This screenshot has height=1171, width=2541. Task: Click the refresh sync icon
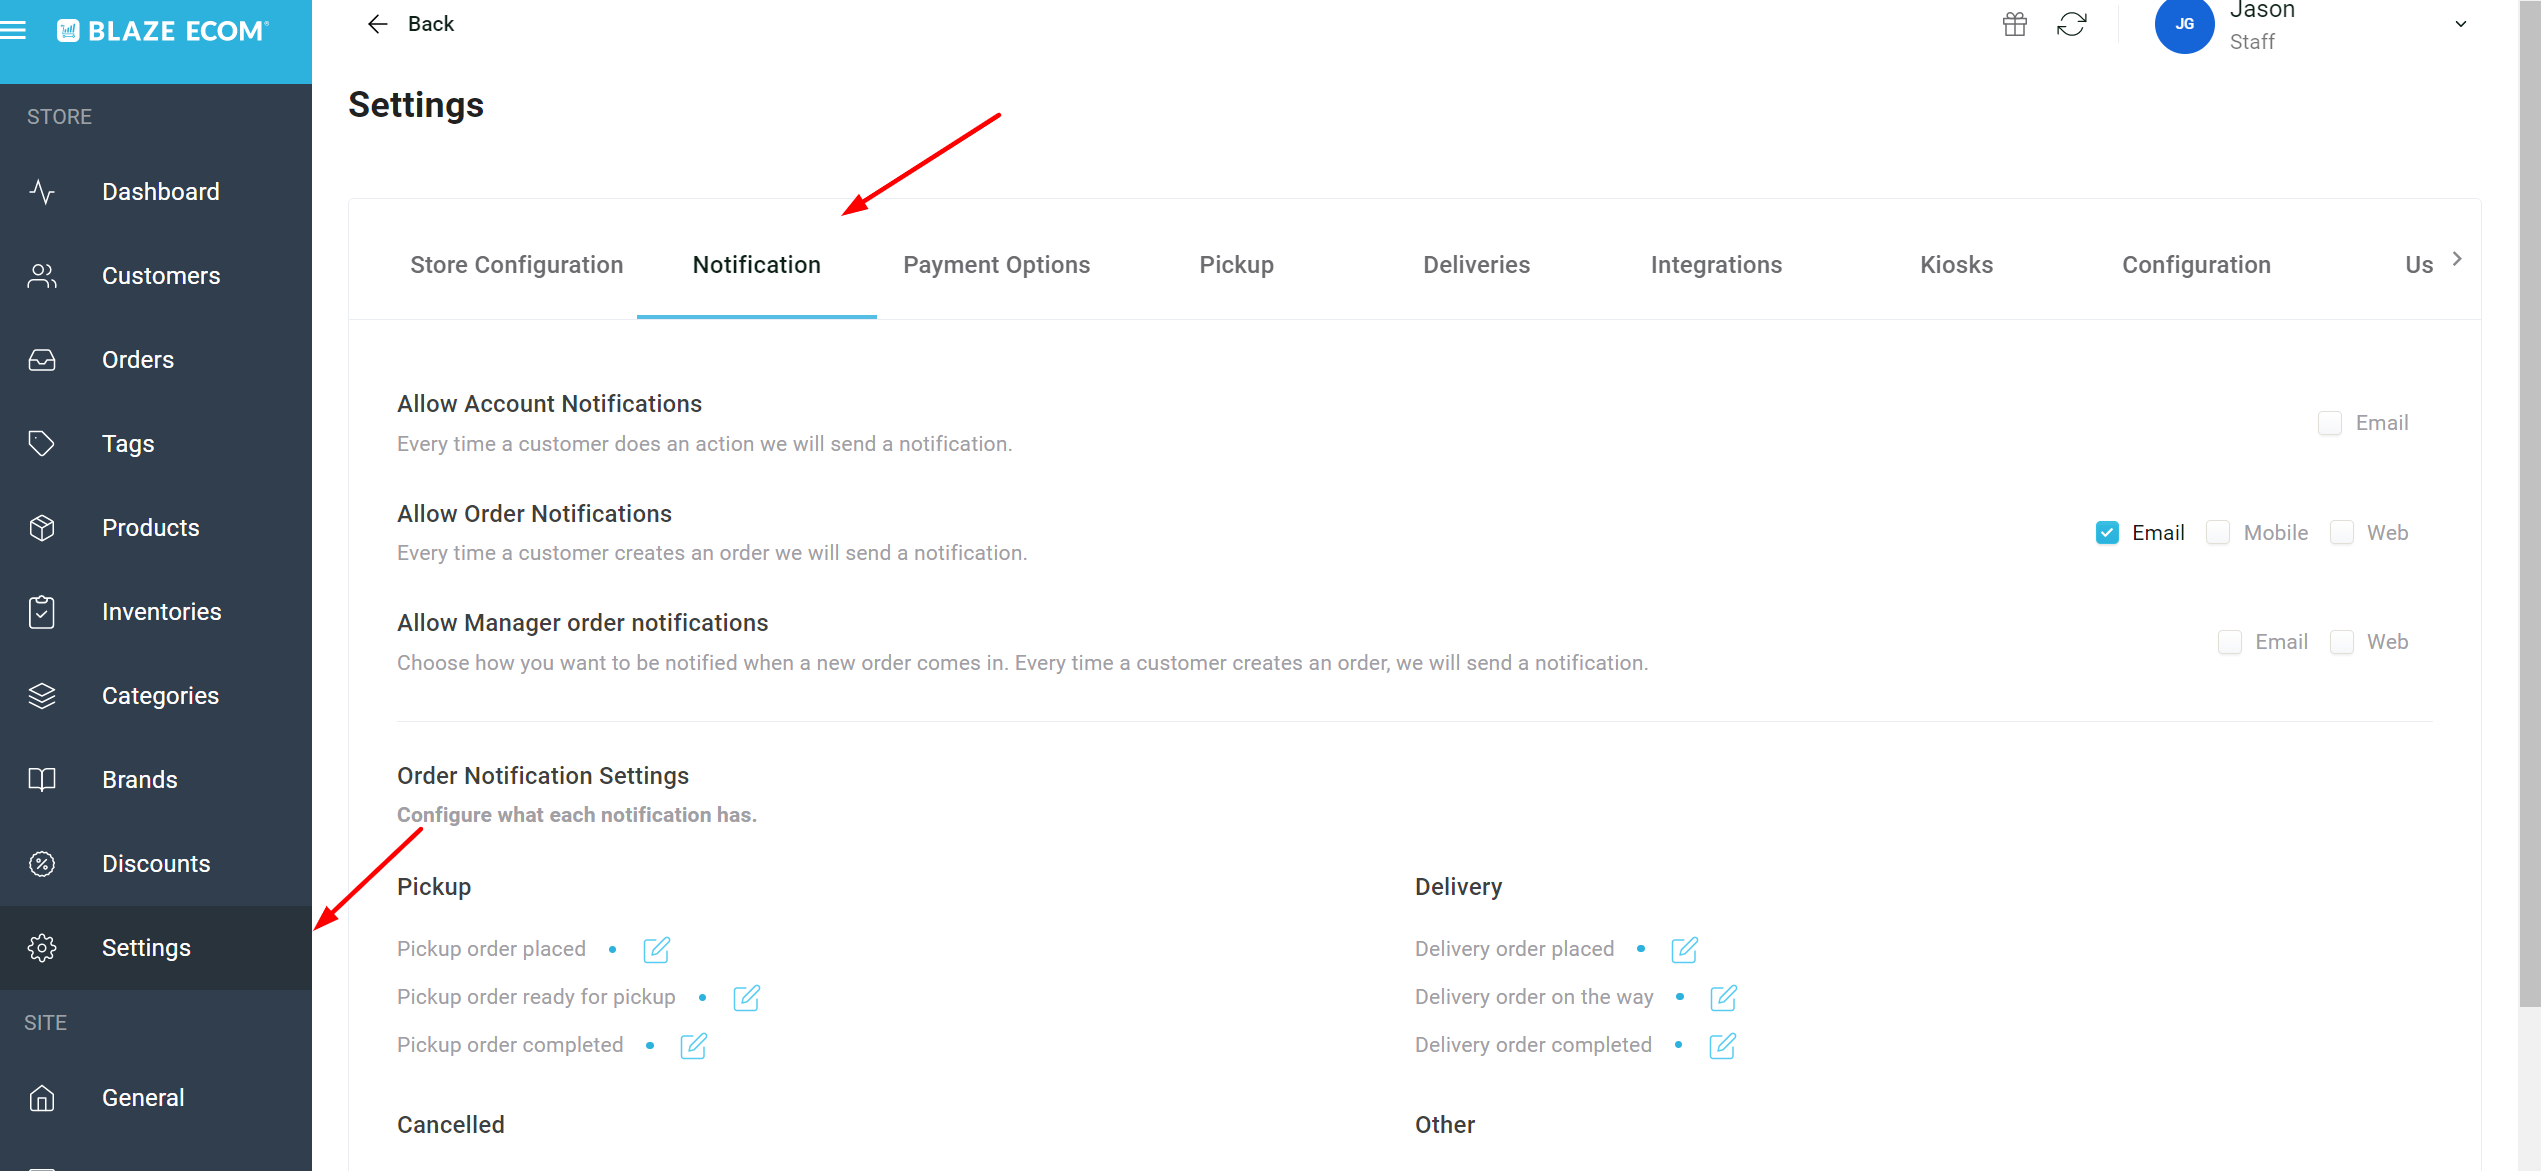click(x=2071, y=24)
